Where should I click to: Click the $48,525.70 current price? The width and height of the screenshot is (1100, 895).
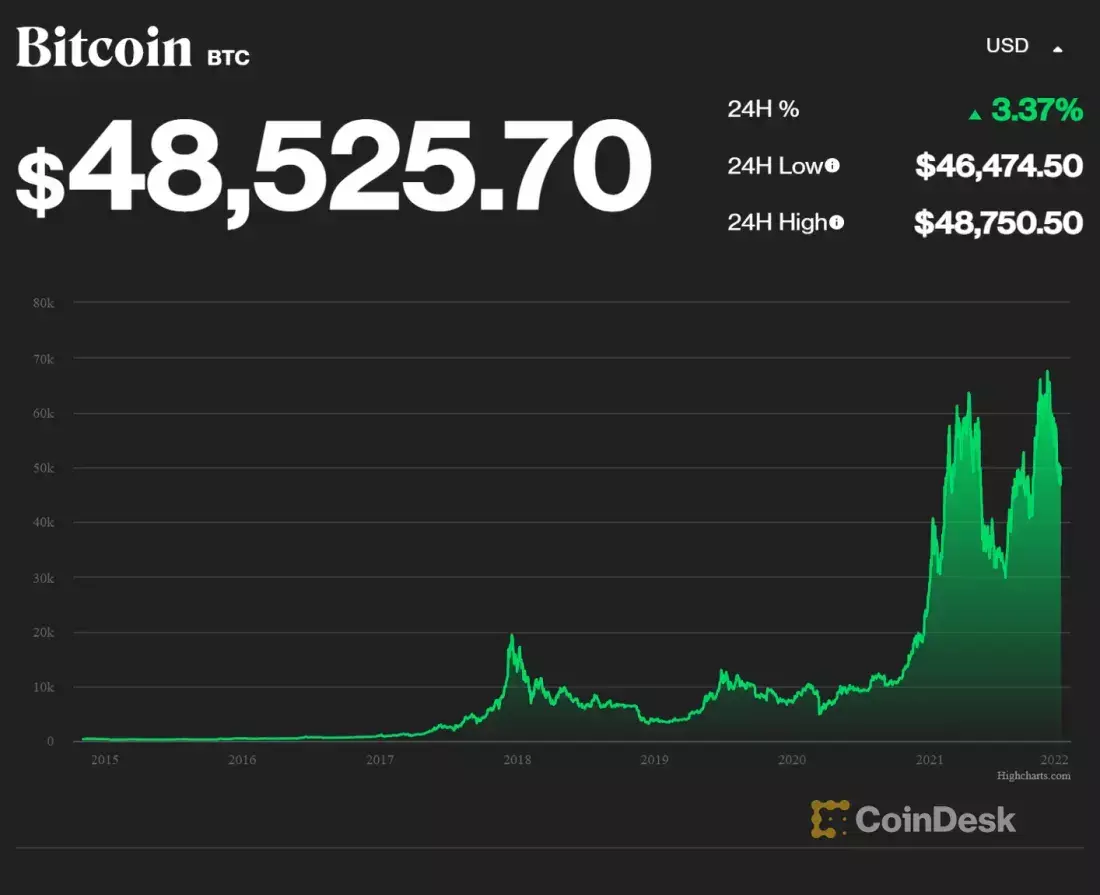(334, 167)
